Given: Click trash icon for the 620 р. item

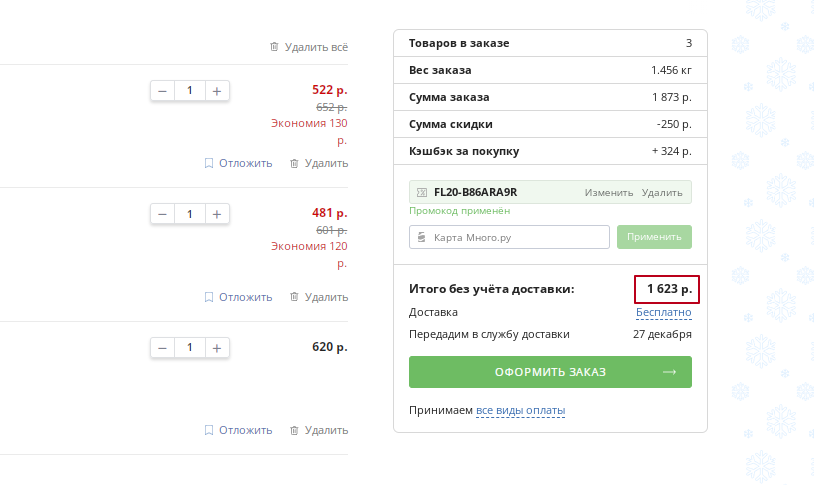Looking at the screenshot, I should [294, 430].
